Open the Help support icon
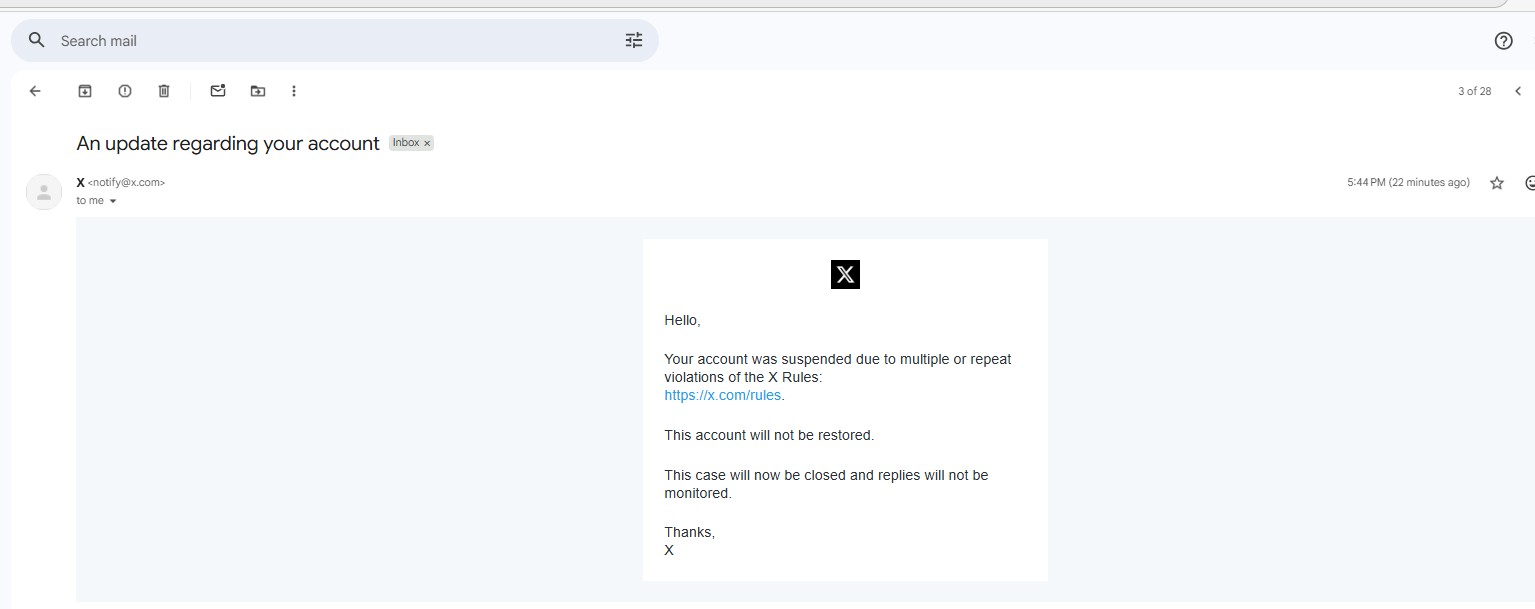Viewport: 1535px width, 609px height. [x=1503, y=41]
